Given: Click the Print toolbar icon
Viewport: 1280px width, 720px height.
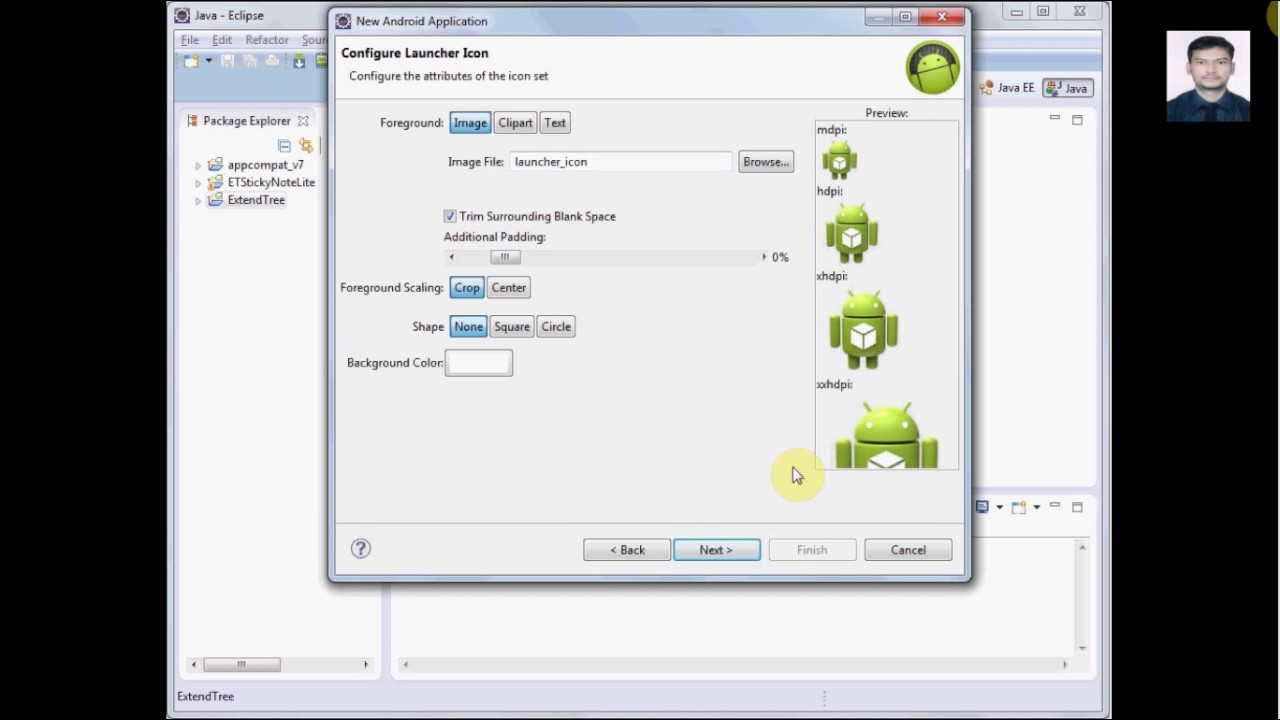Looking at the screenshot, I should (272, 61).
